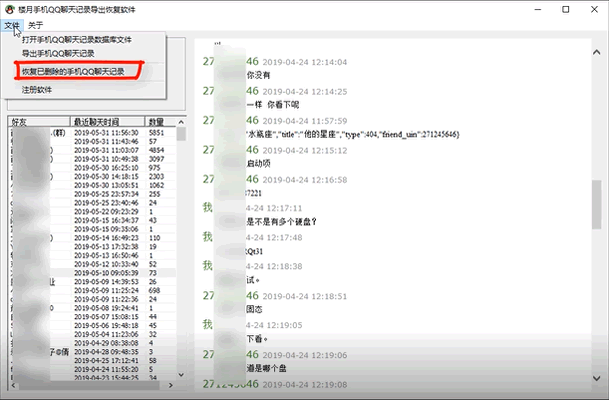The image size is (609, 400).
Task: Select row dated 2019-04-29 08:38:08
Action: tap(92, 343)
